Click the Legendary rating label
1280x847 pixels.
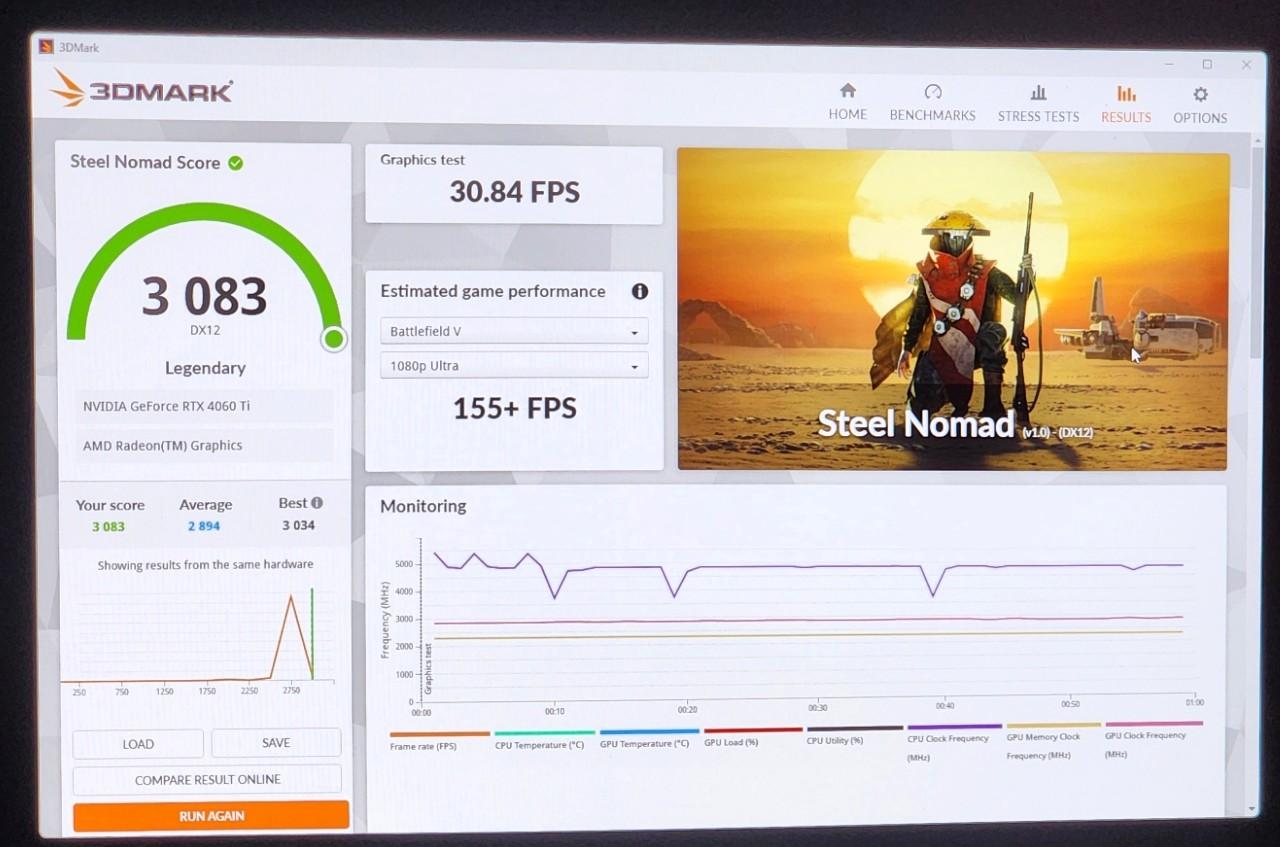[x=205, y=368]
